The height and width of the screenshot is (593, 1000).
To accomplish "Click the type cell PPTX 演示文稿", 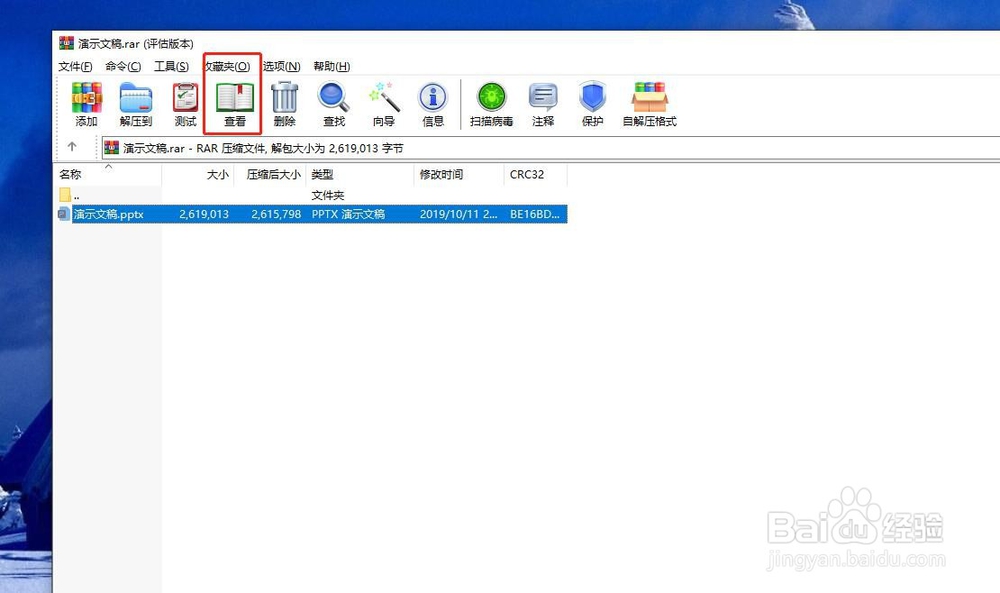I will pos(348,214).
